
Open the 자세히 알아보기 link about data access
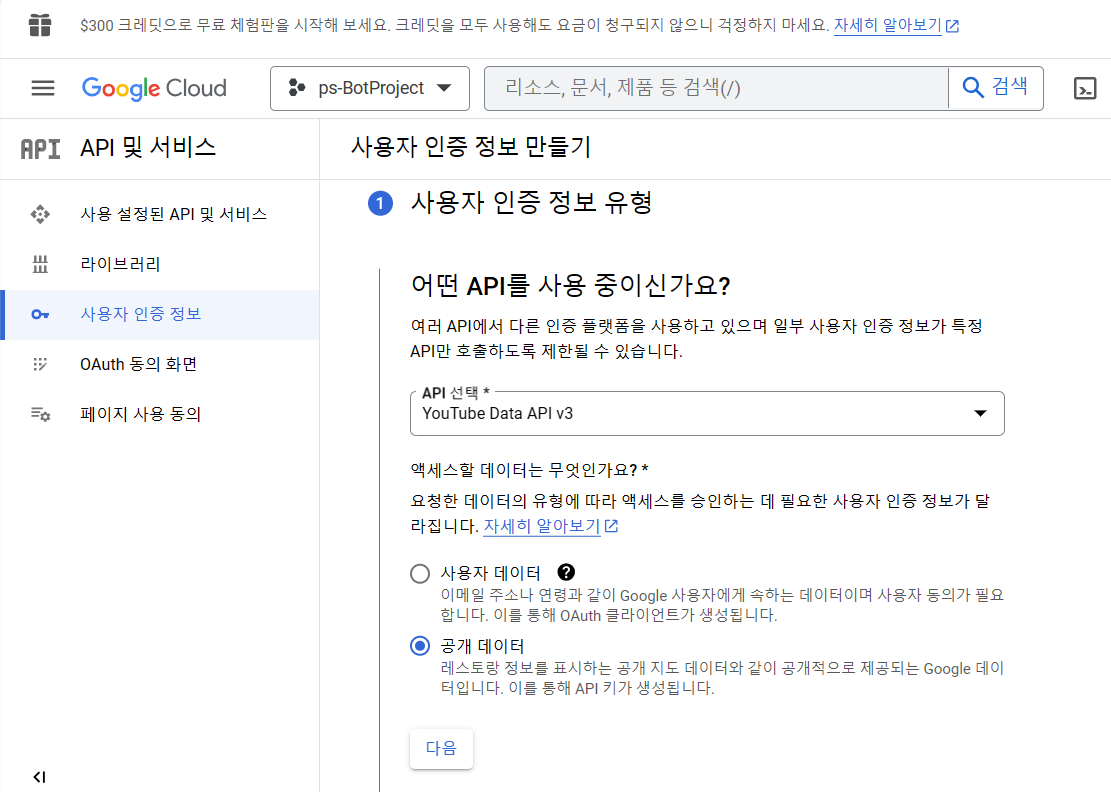pos(551,526)
